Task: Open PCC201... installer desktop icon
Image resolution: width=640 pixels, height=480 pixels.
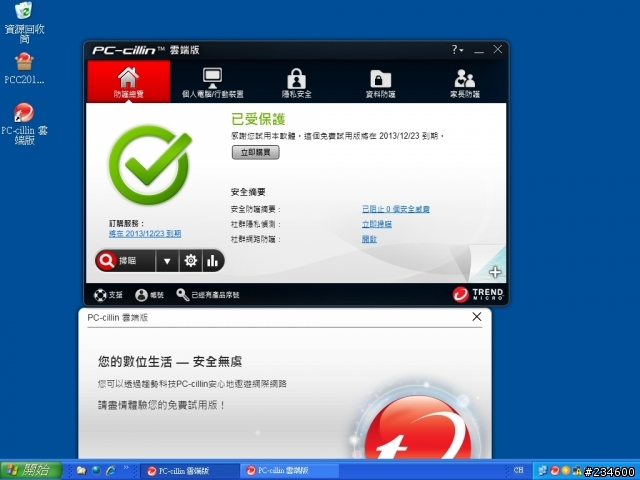Action: tap(24, 68)
